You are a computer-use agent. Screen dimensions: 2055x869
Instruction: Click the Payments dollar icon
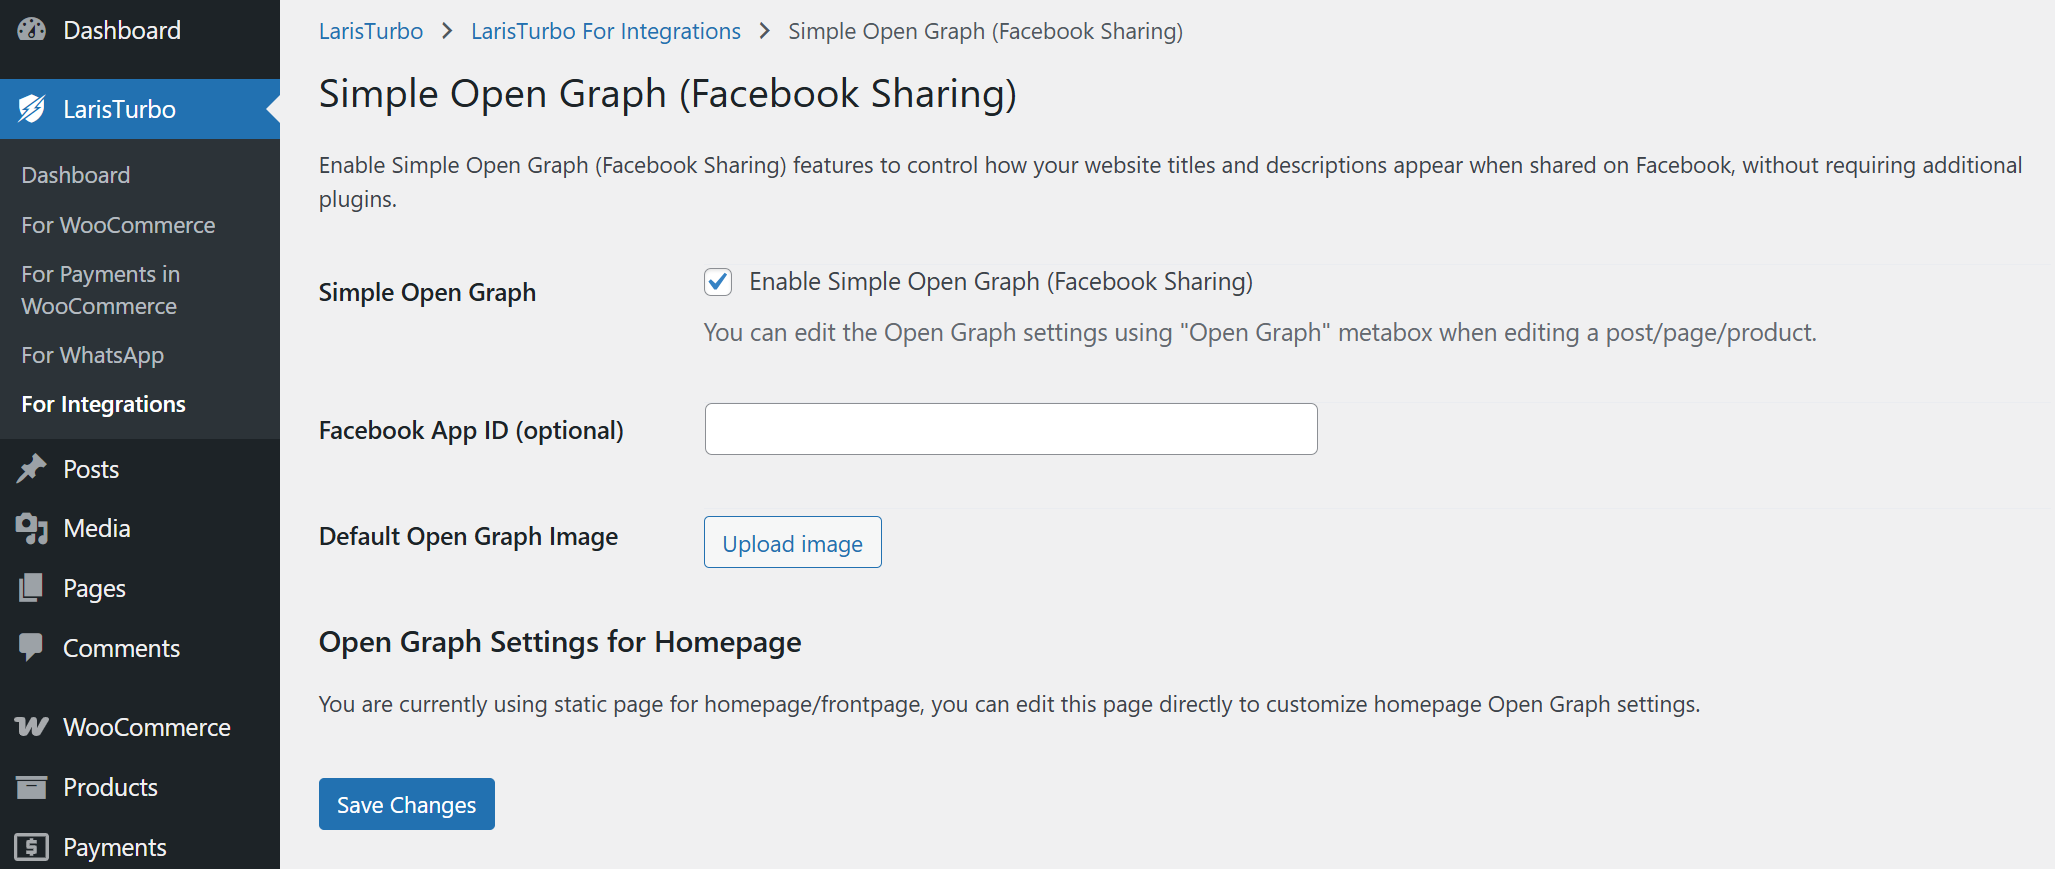pyautogui.click(x=32, y=847)
